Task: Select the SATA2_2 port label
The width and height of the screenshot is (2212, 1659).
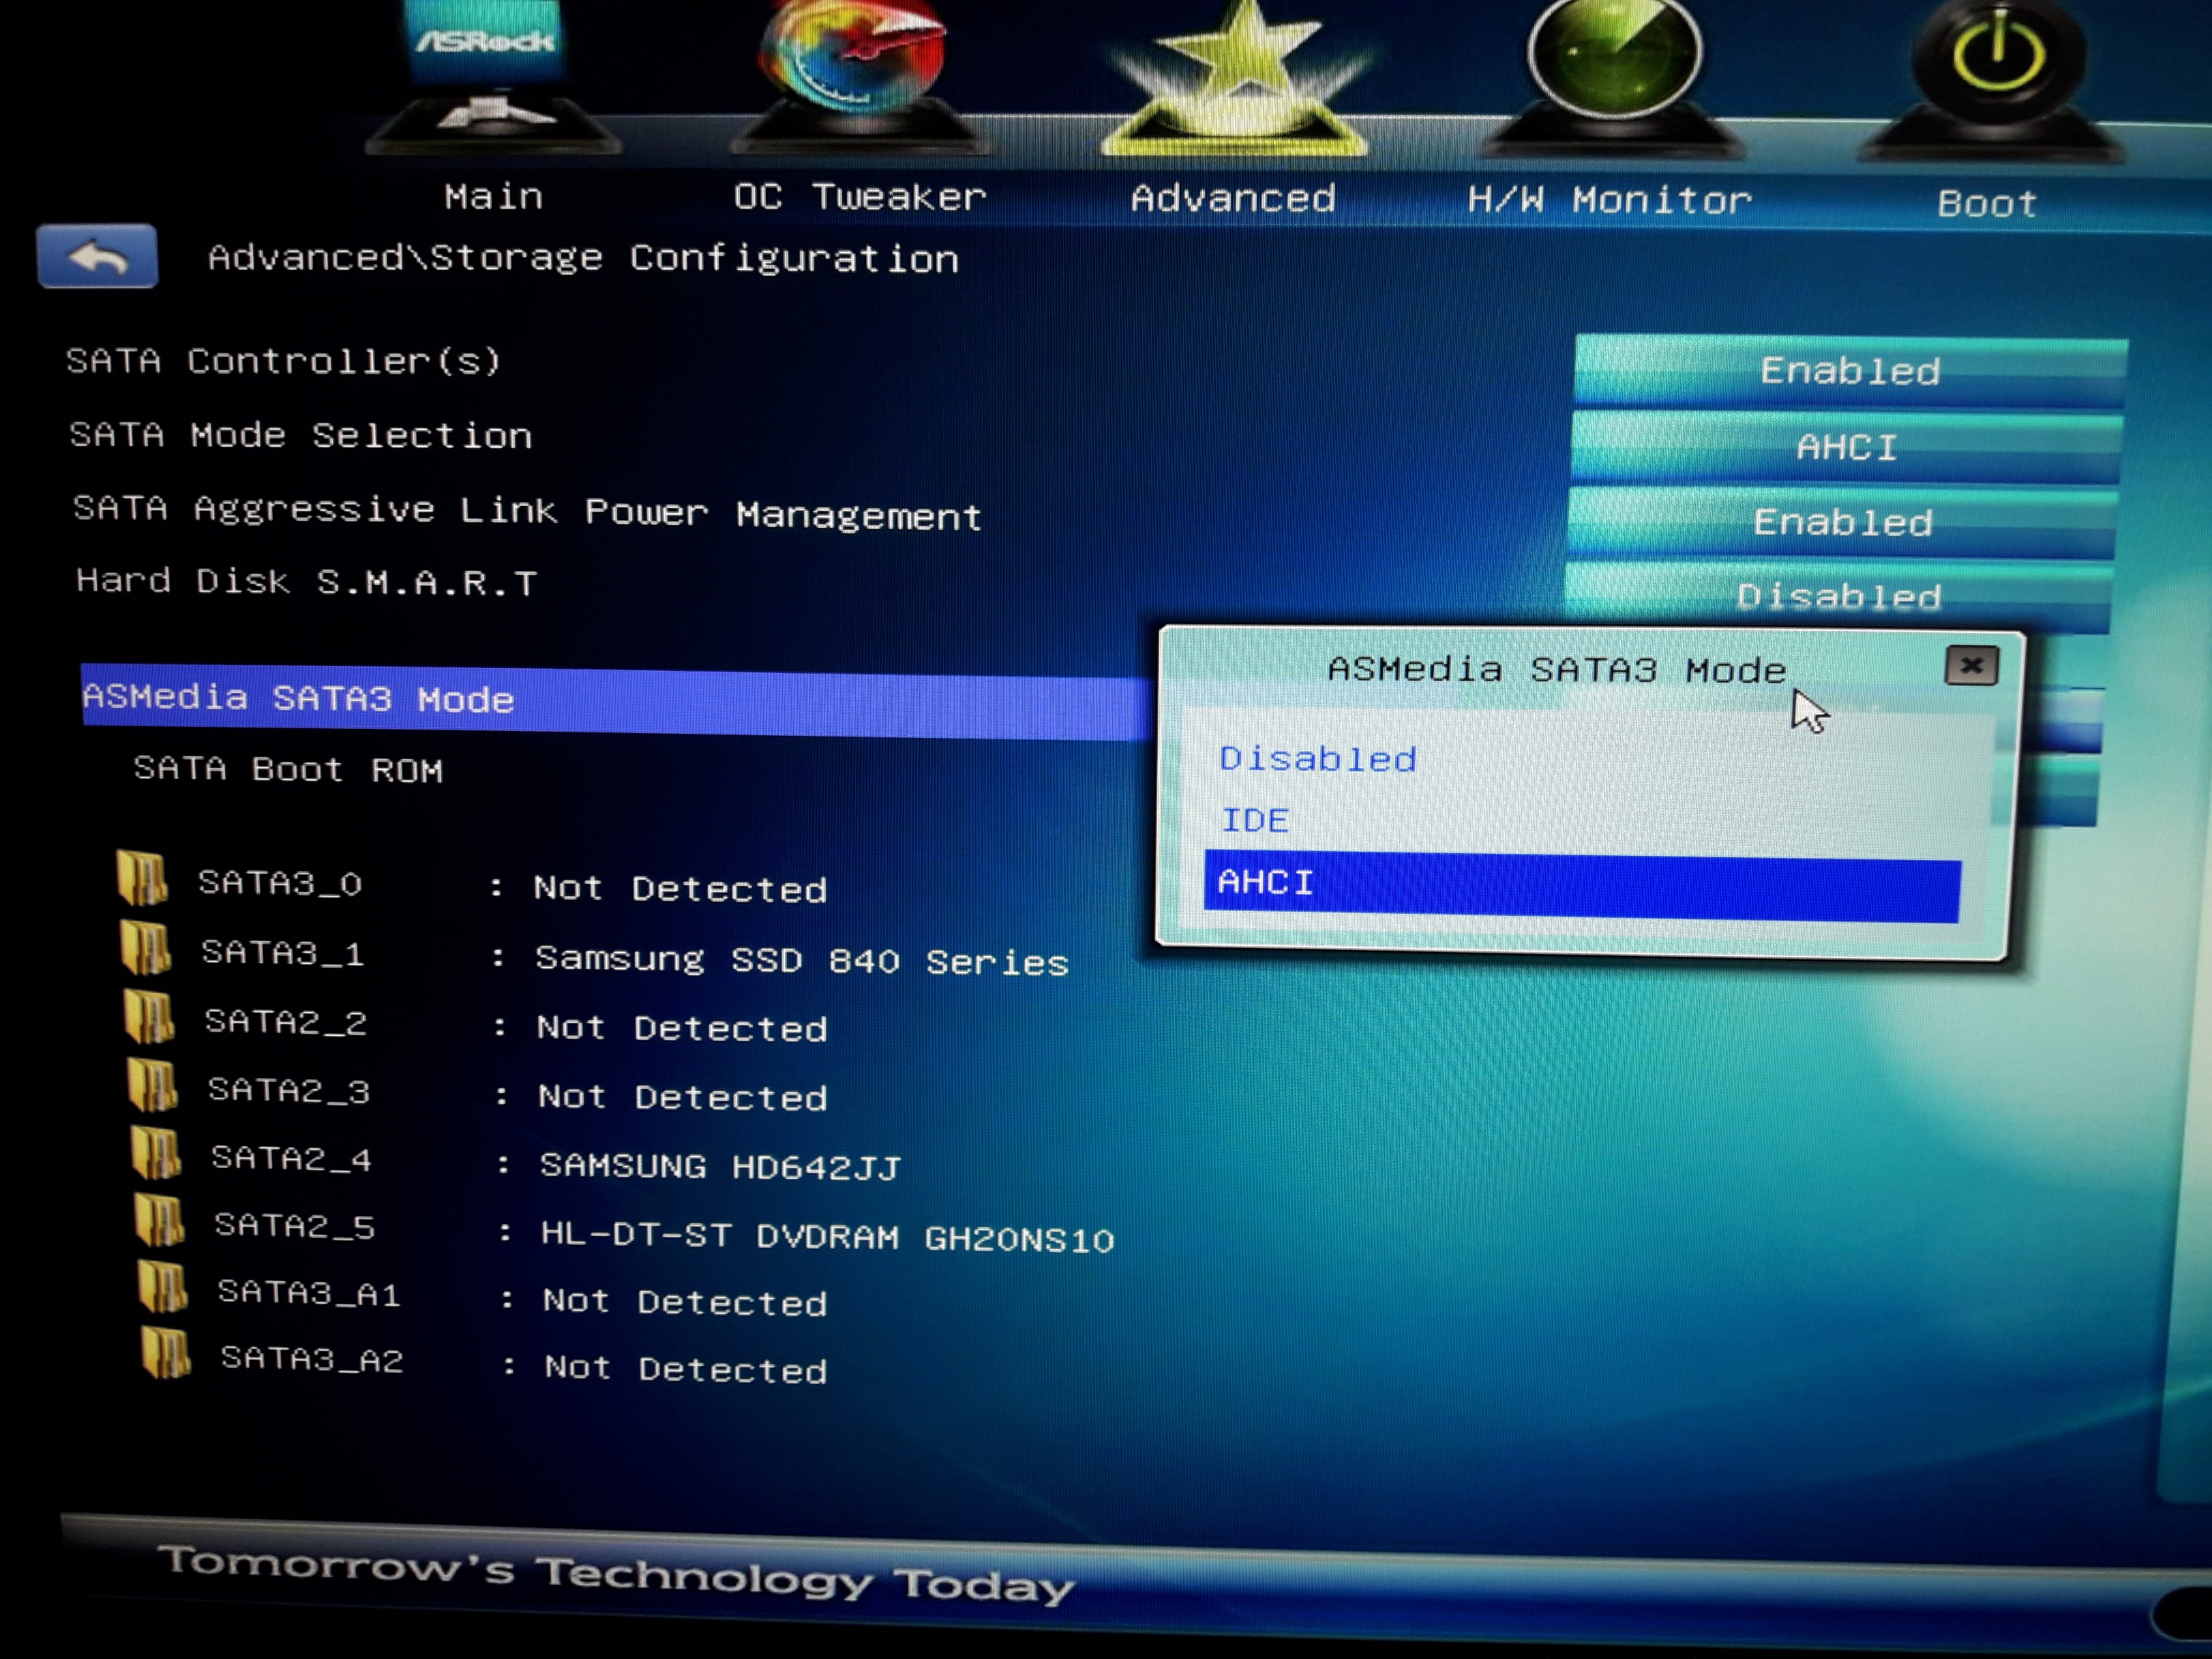Action: (x=286, y=1021)
